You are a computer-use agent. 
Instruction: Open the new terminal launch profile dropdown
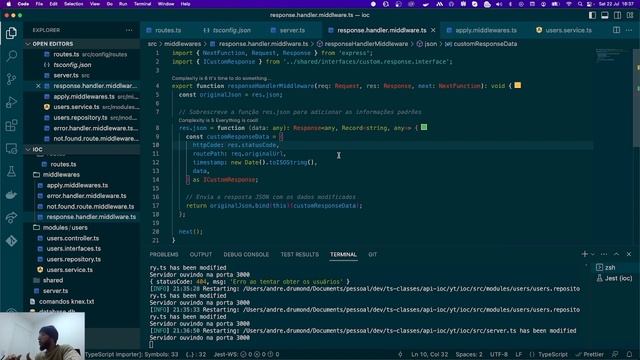593,254
